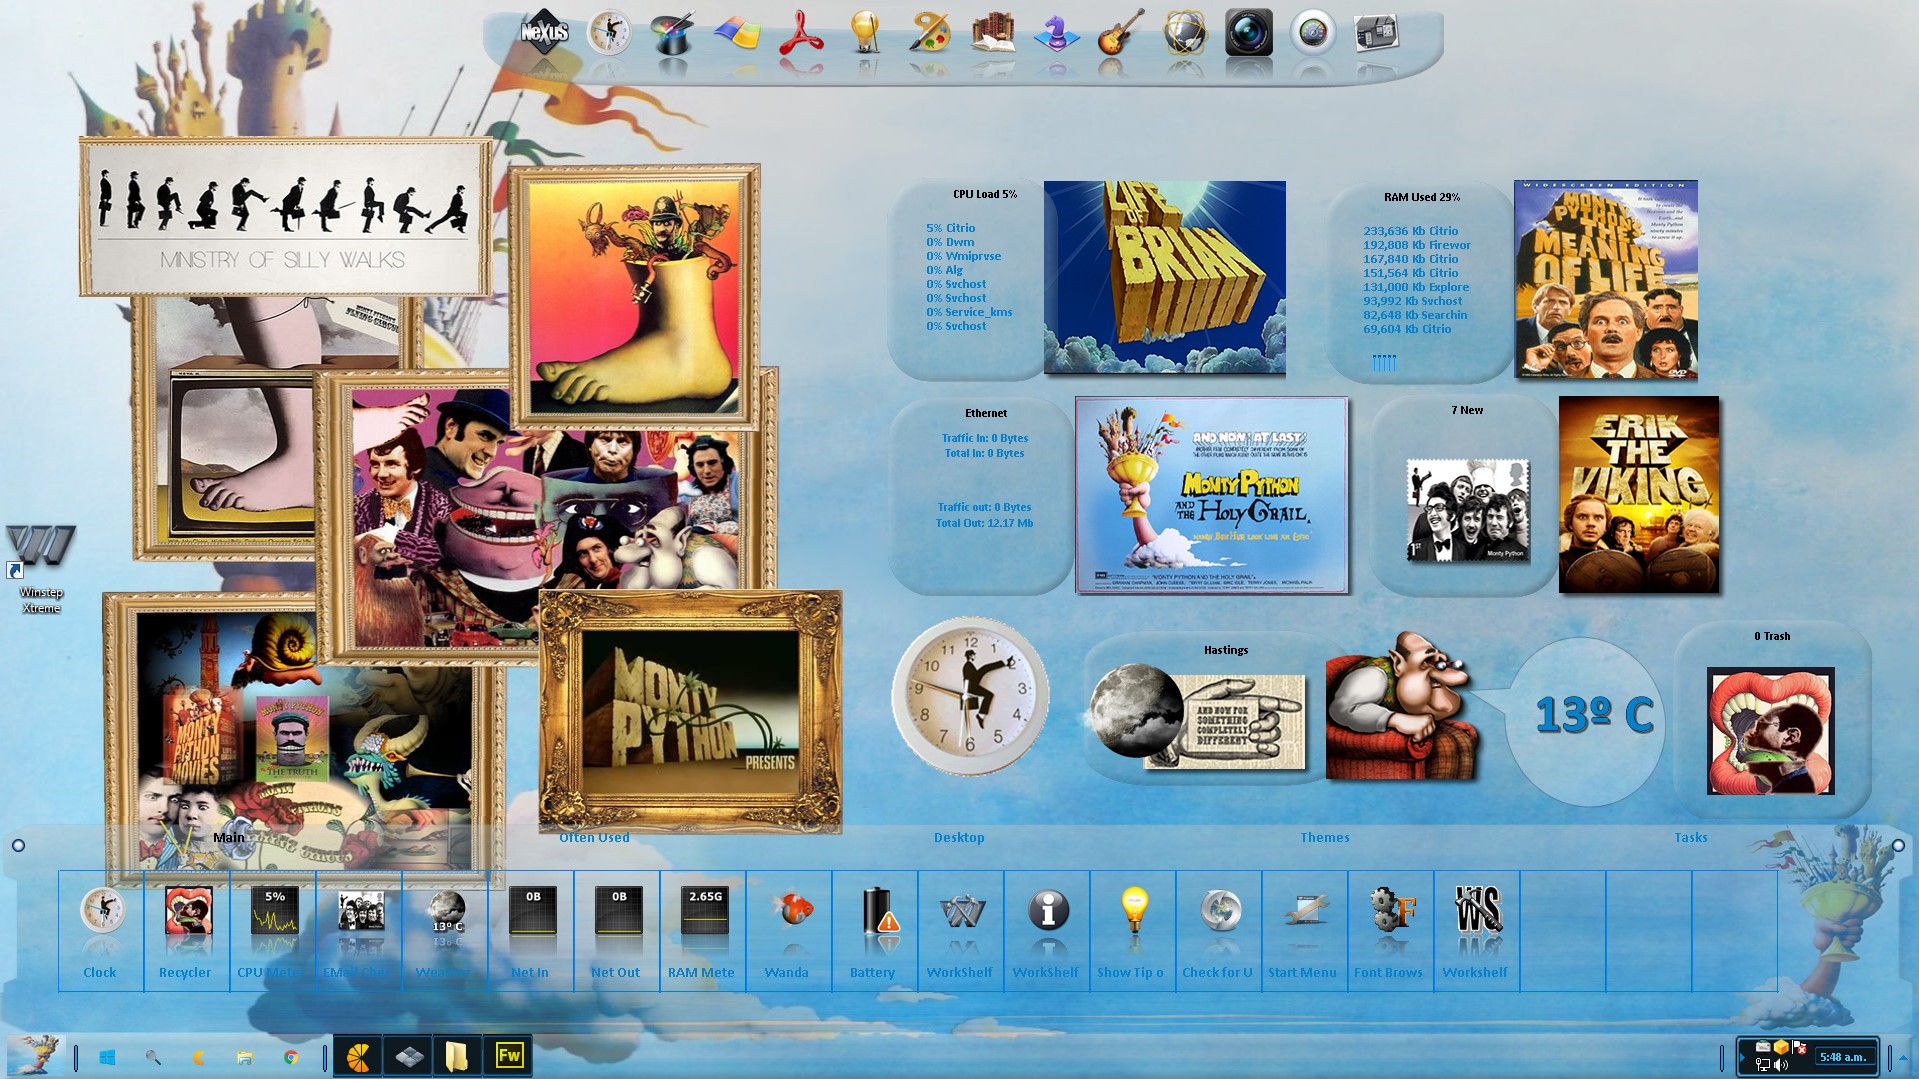Click the paint palette icon in dock

click(929, 33)
